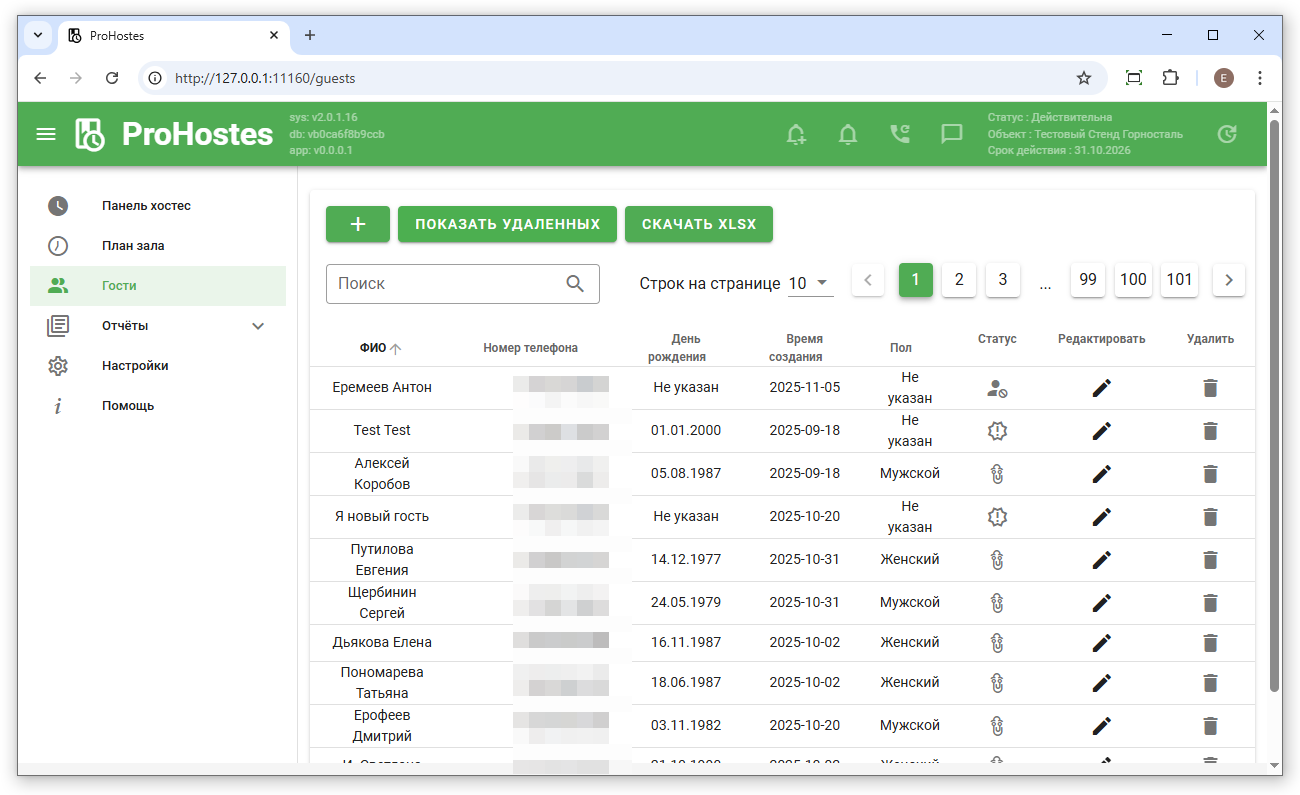Edit guest Еремеев Антон with pencil icon

point(1101,388)
